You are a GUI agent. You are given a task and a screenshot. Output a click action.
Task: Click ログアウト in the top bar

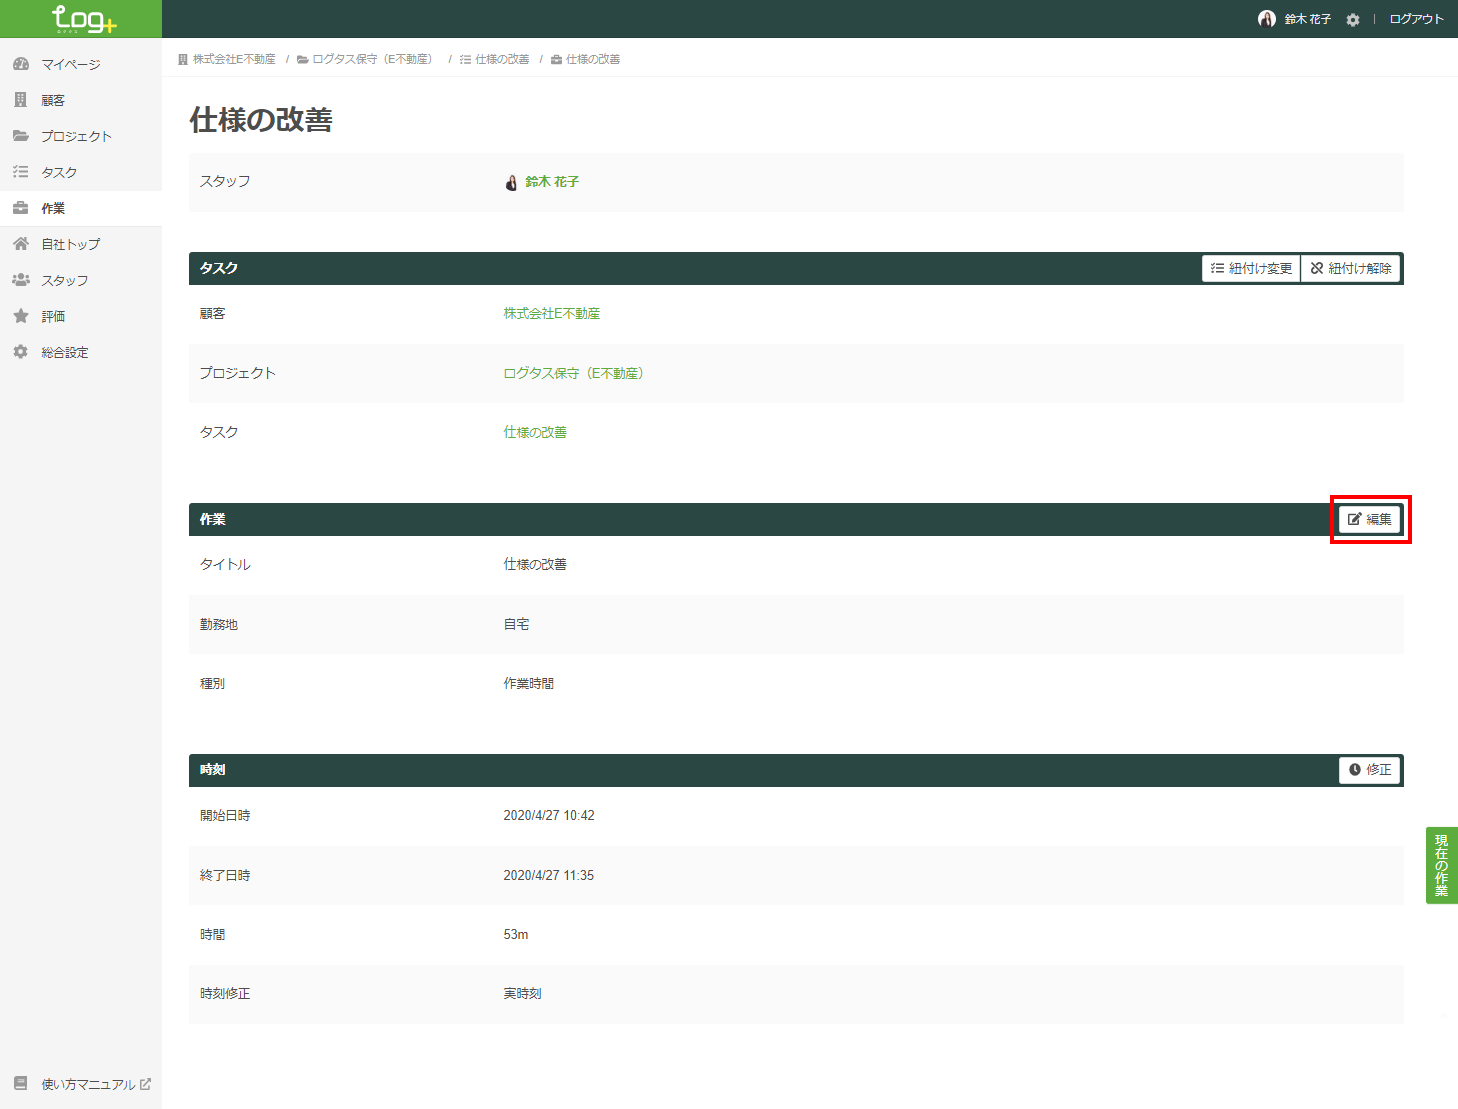(1416, 19)
